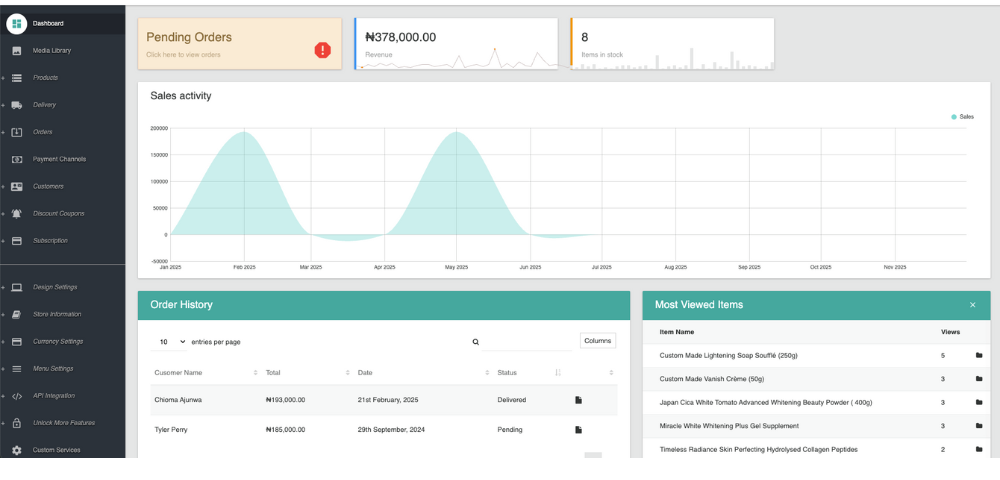
Task: Expand the Subscription plus sign
Action: [3, 241]
